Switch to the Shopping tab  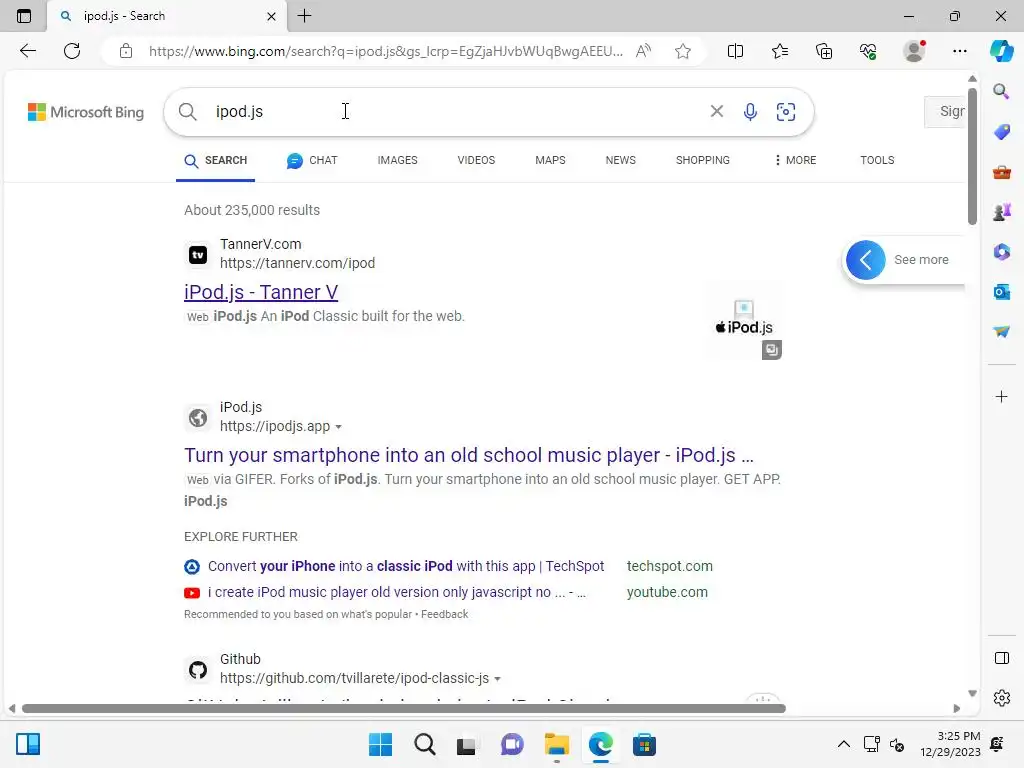point(703,160)
